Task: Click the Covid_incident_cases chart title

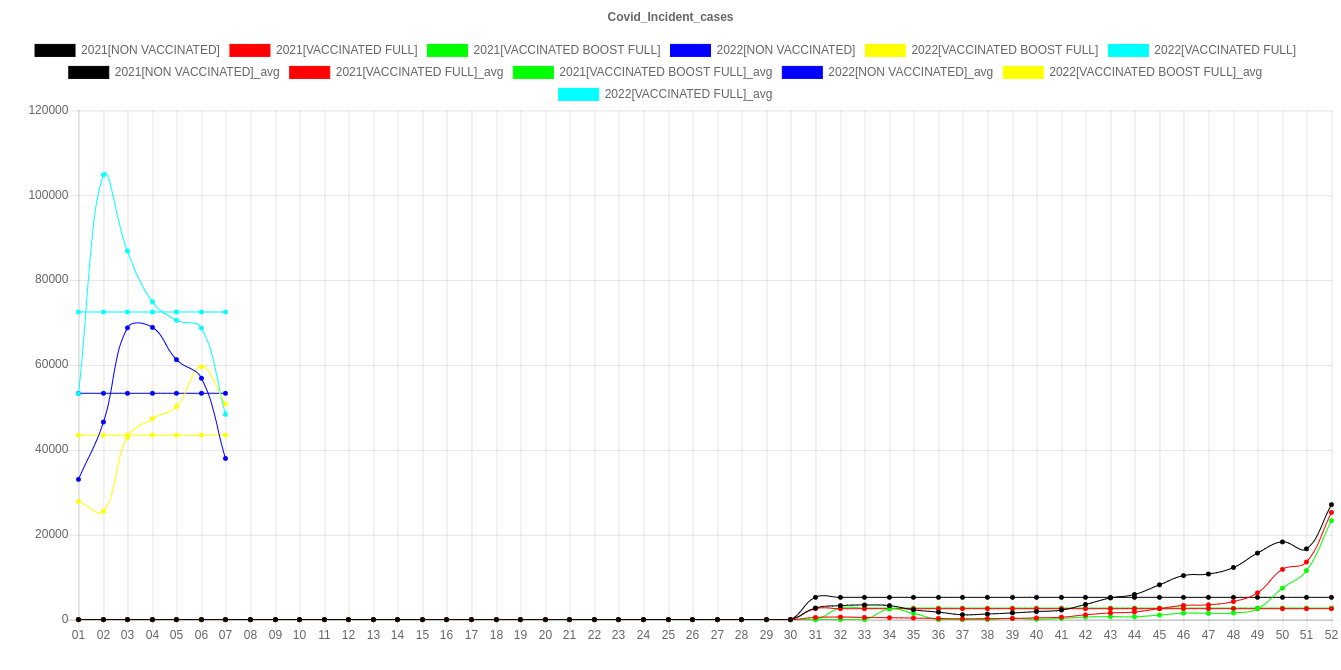Action: pyautogui.click(x=670, y=17)
